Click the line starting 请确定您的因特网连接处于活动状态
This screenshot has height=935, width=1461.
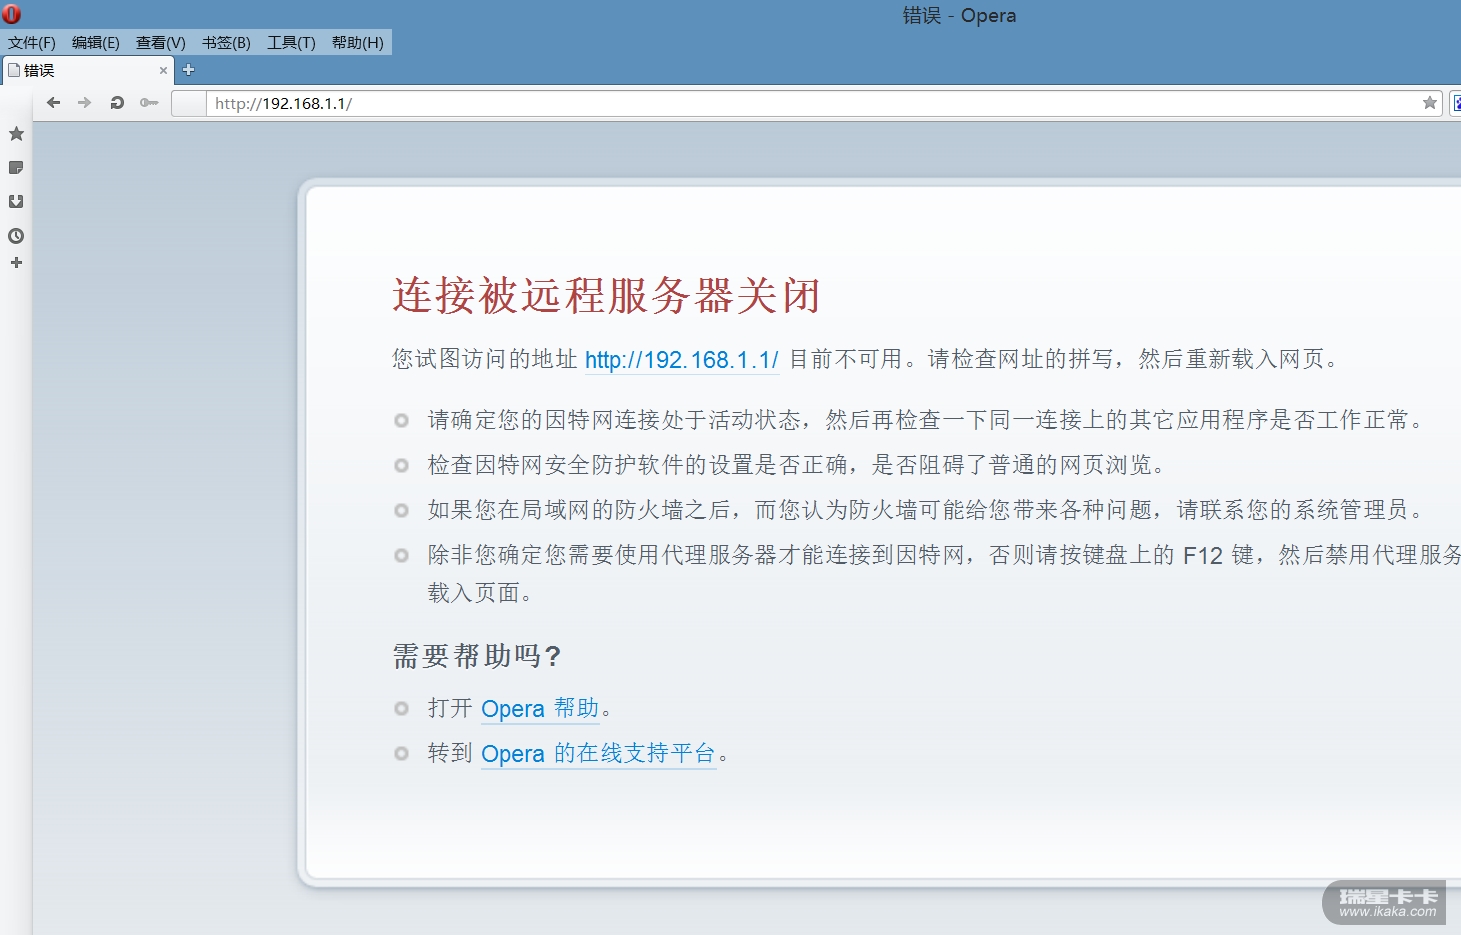pos(926,420)
